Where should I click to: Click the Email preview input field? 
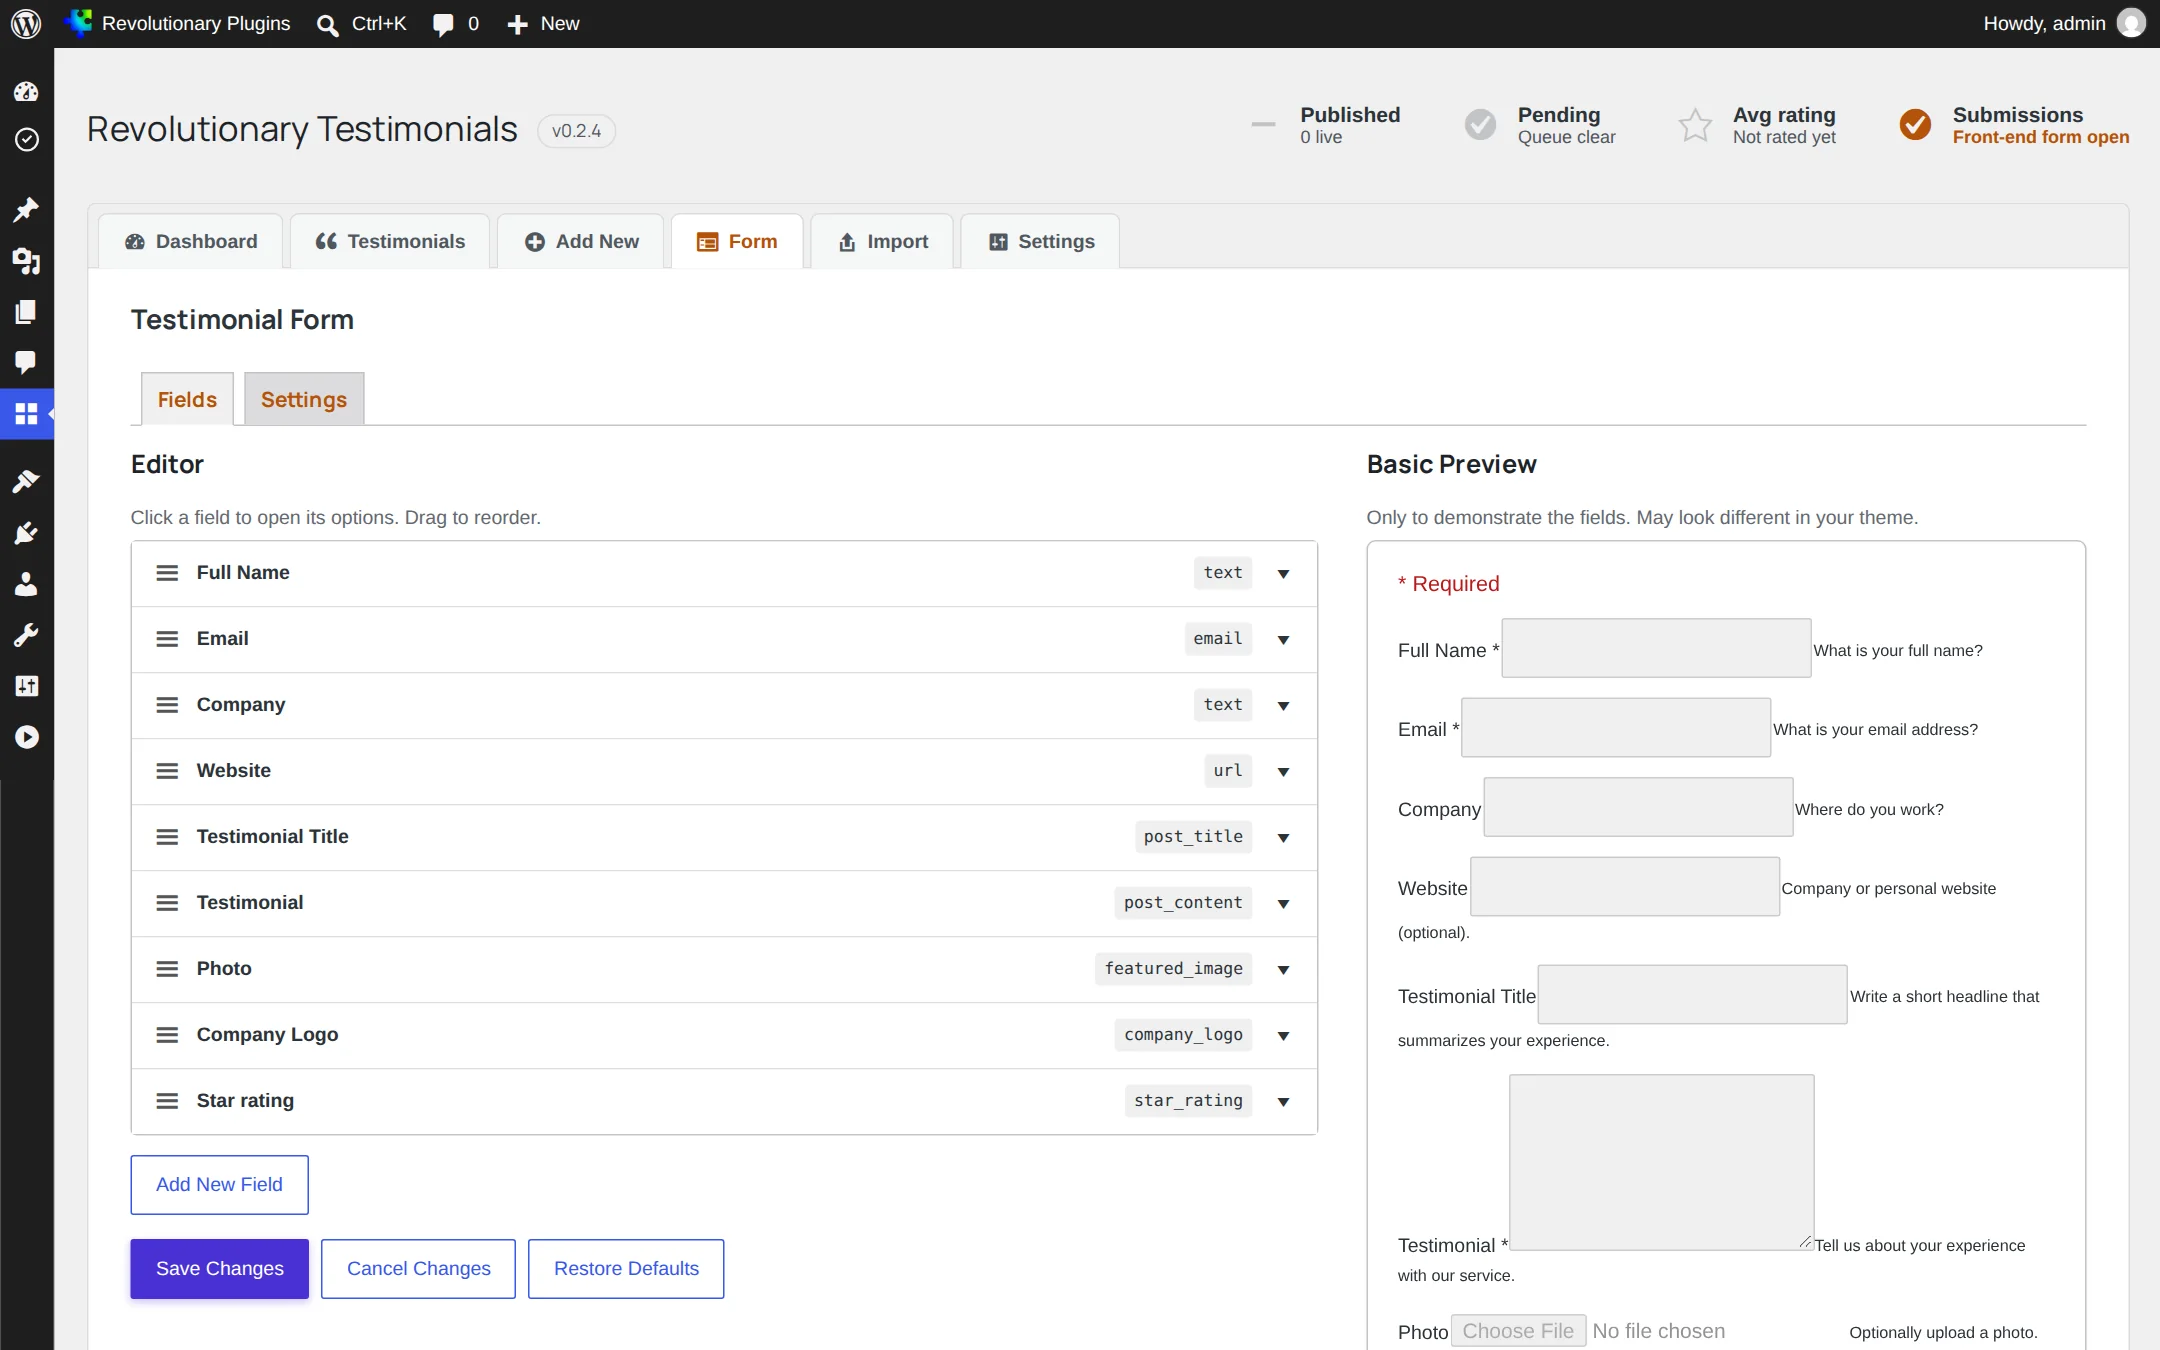(1616, 727)
